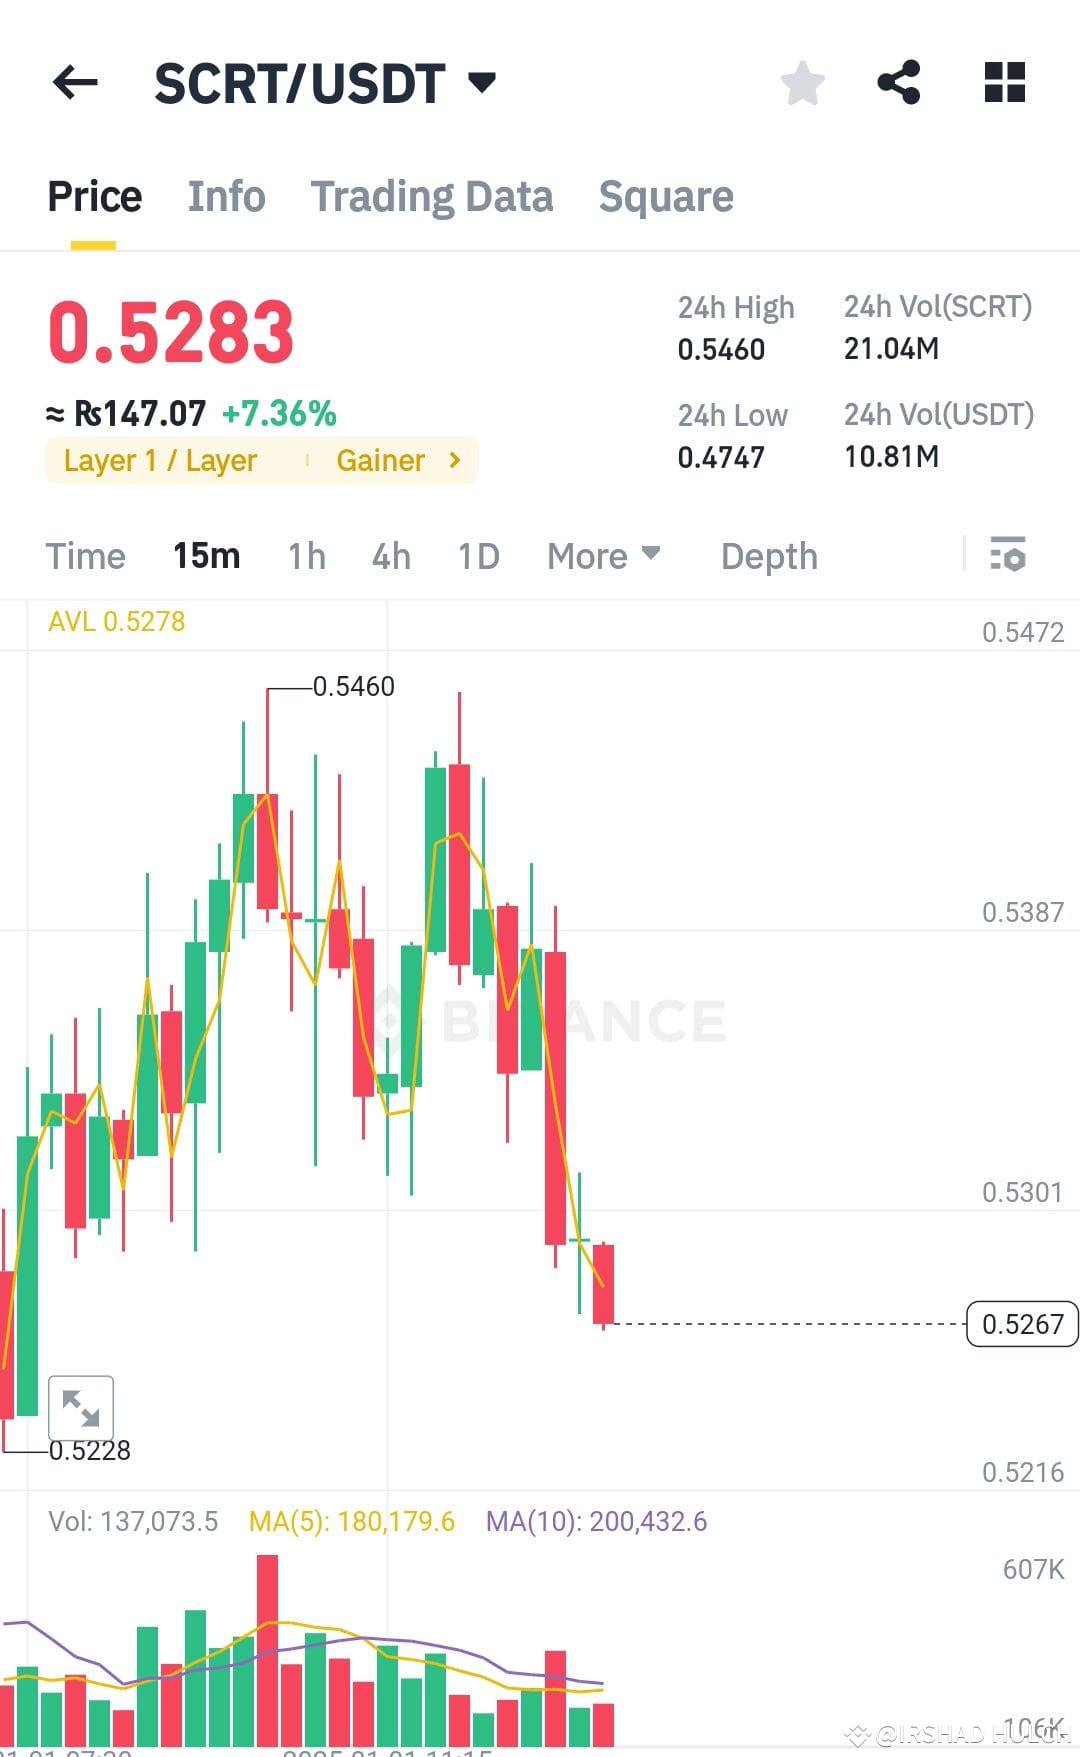Image resolution: width=1080 pixels, height=1757 pixels.
Task: Navigate back using the back arrow
Action: coord(75,82)
